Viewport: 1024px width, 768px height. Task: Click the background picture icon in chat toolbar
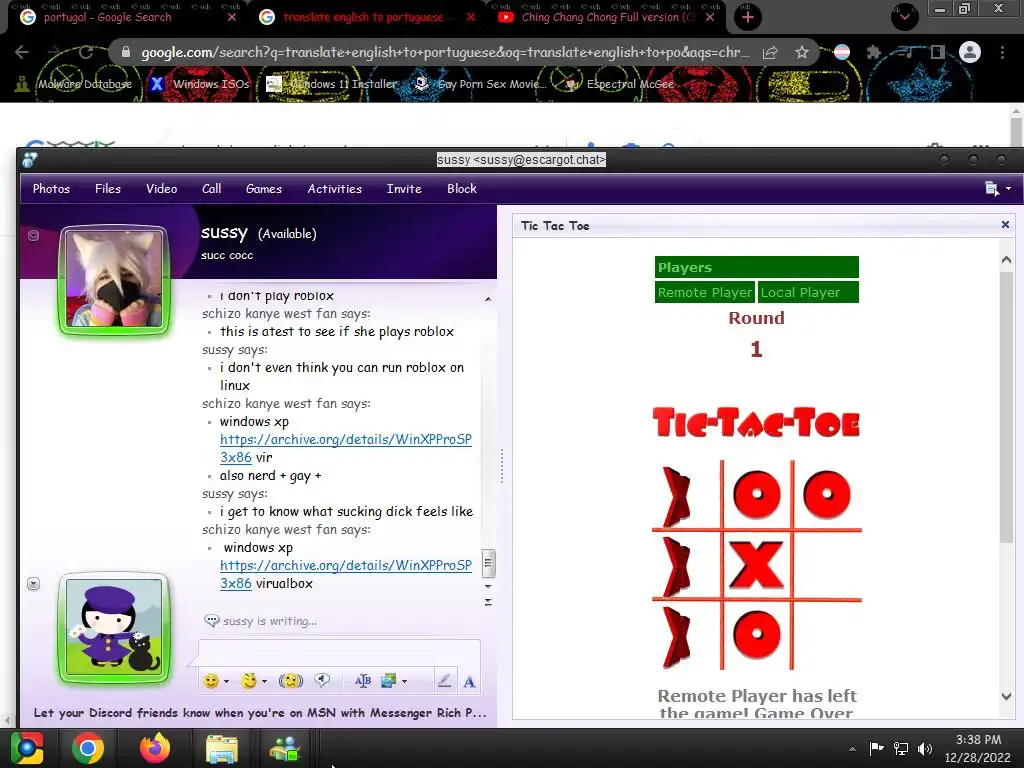389,681
